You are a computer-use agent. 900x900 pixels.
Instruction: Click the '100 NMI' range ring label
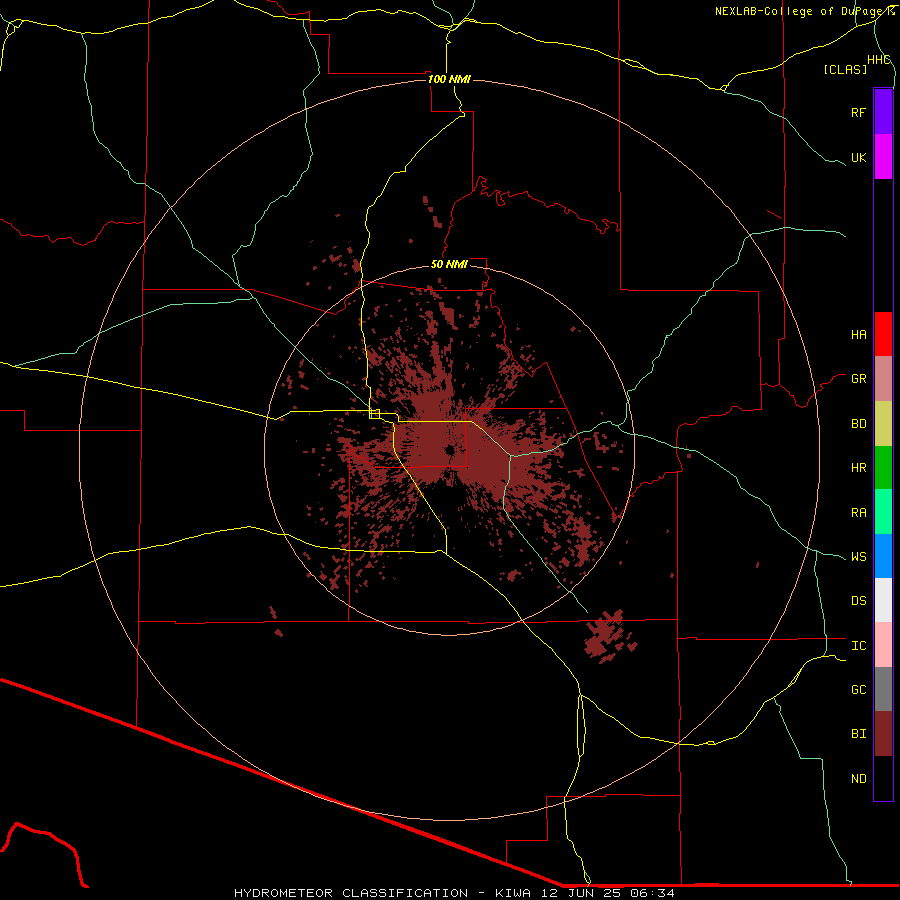coord(449,79)
